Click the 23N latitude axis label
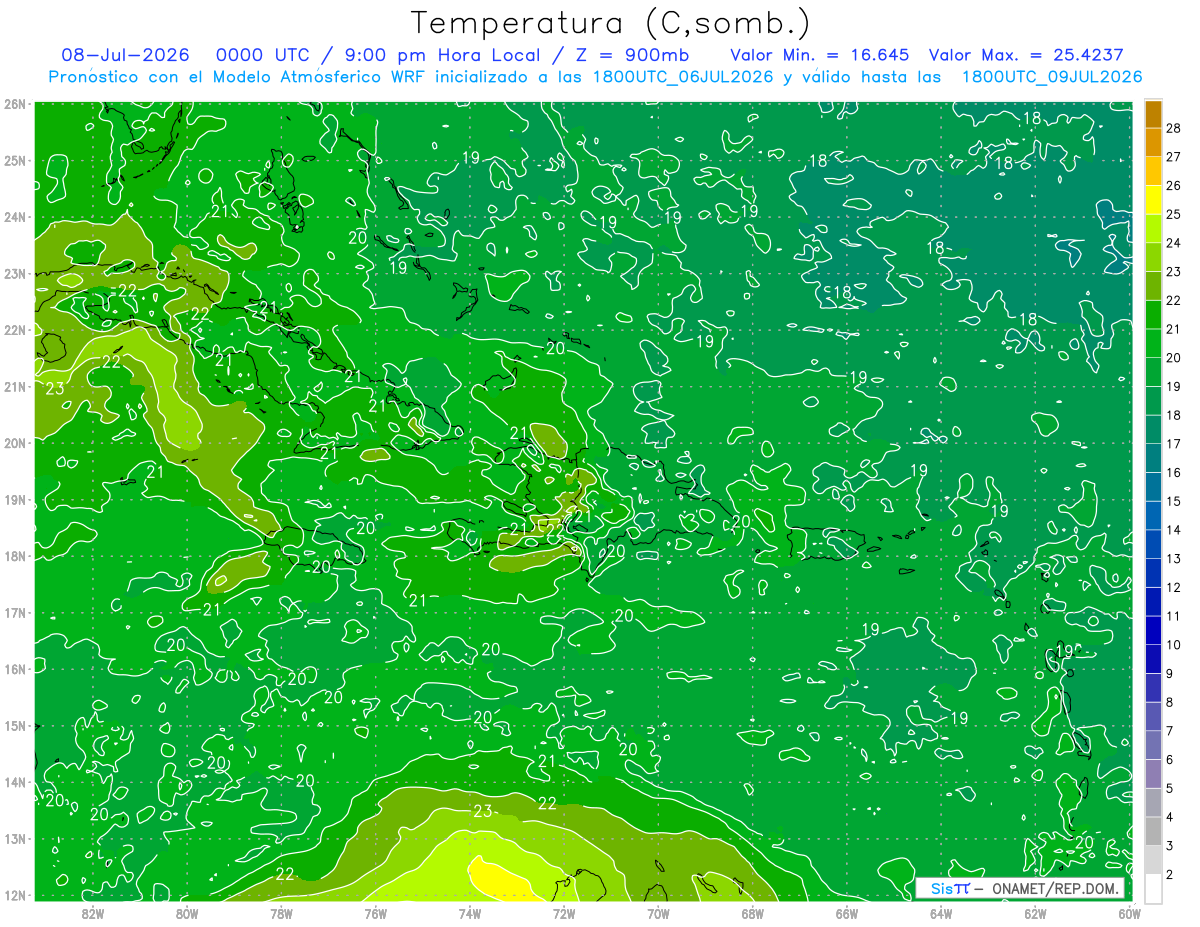Image resolution: width=1200 pixels, height=927 pixels. 14,273
